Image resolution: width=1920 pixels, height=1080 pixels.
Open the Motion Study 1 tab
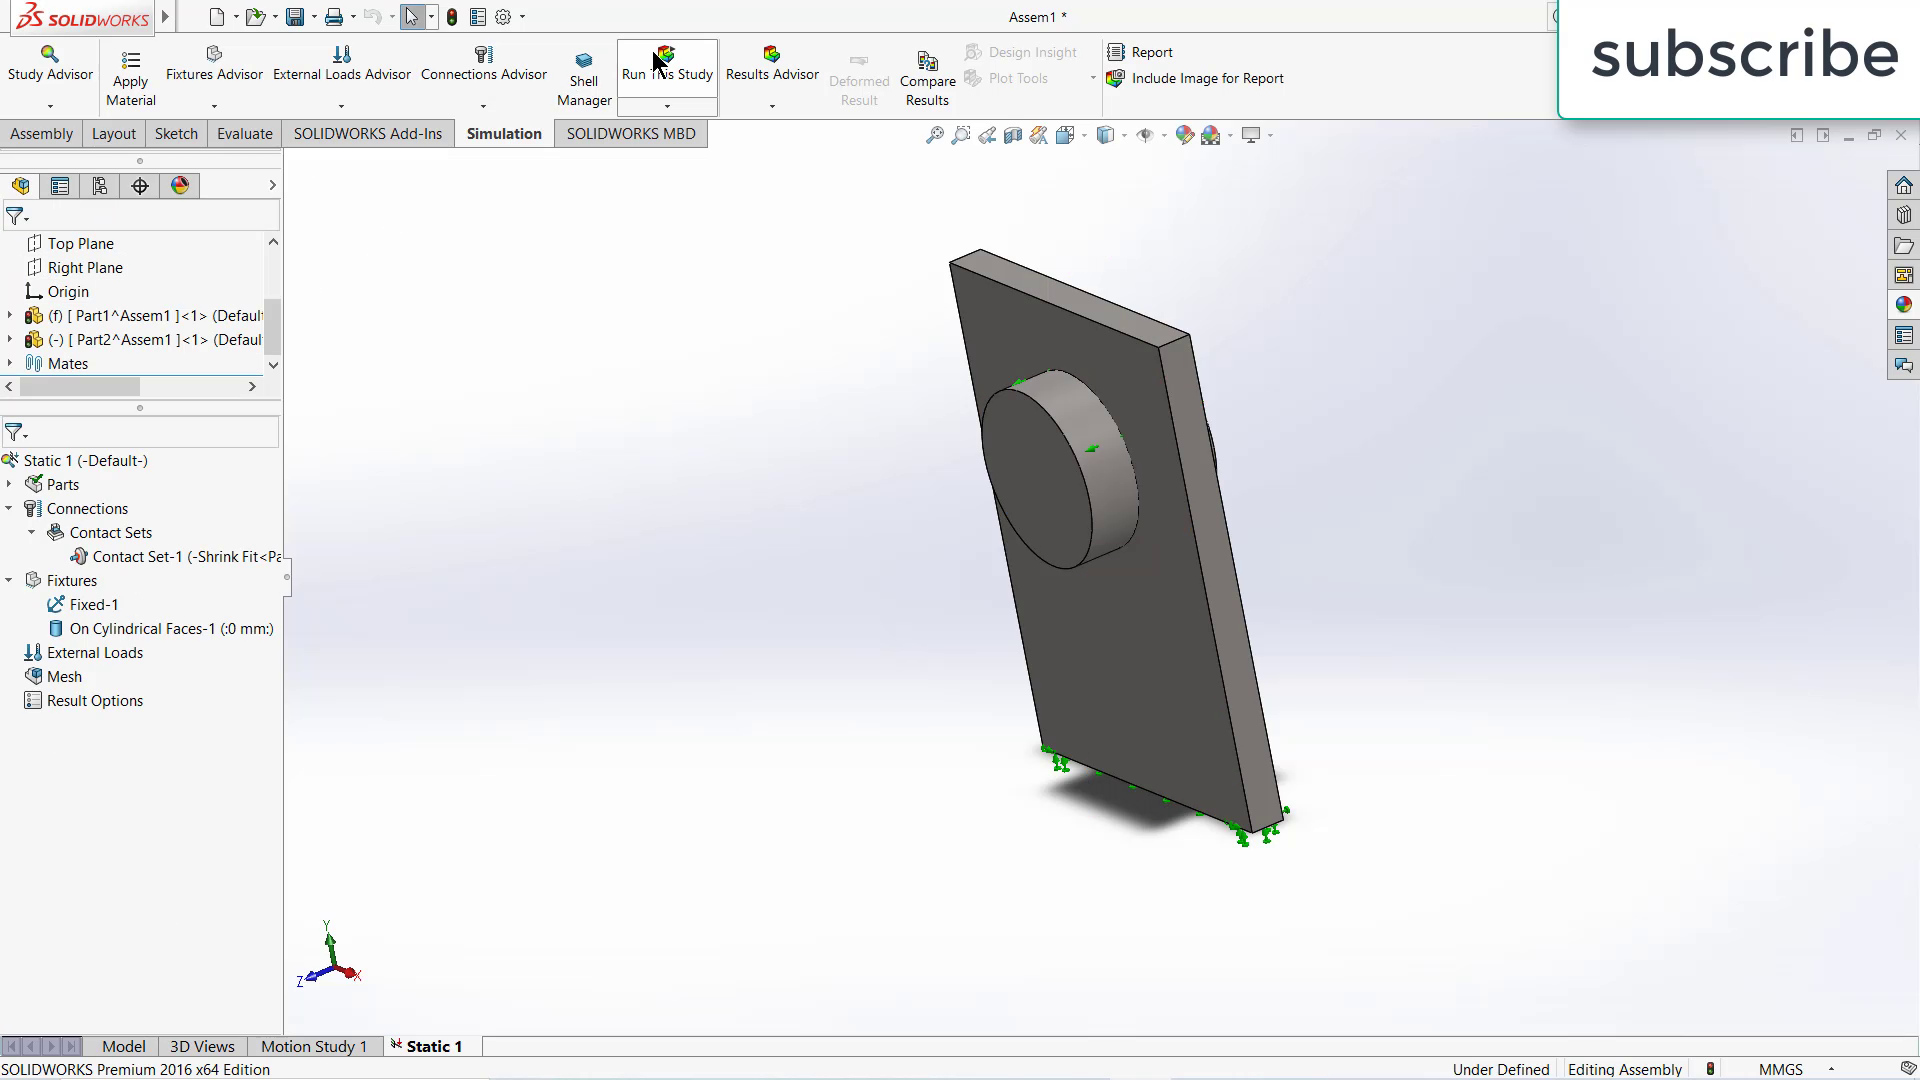[x=313, y=1045]
